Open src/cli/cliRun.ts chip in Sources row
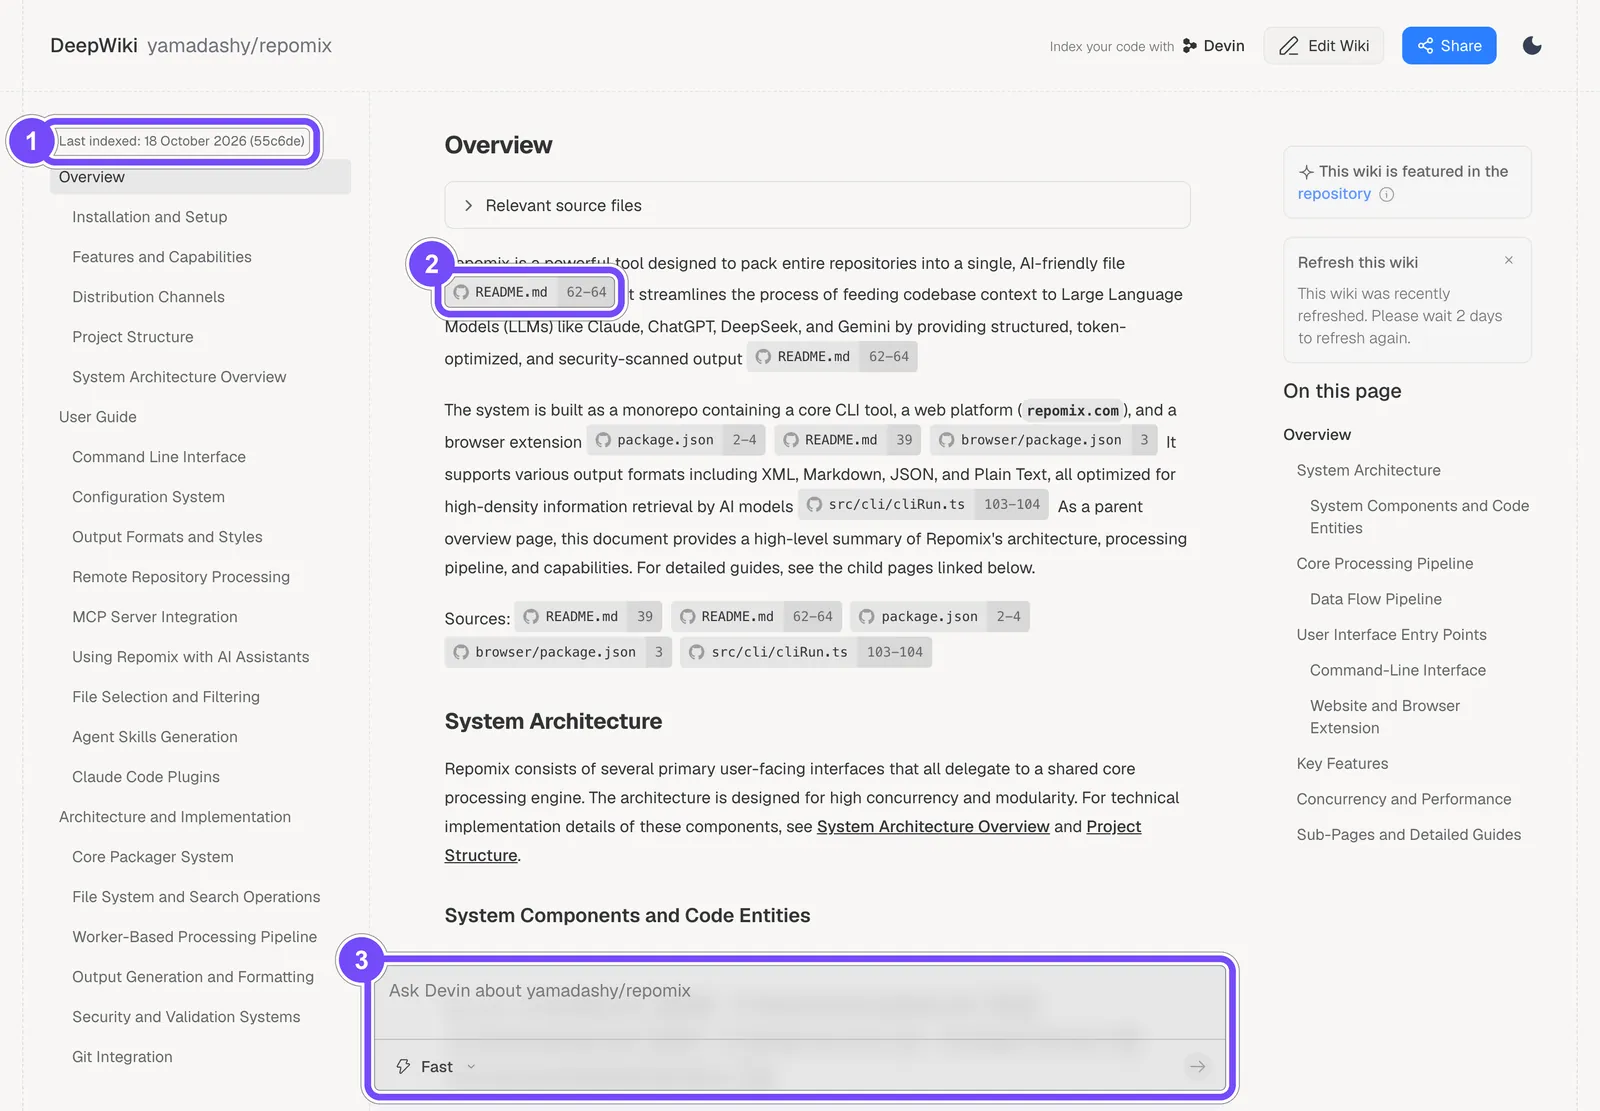 [806, 652]
